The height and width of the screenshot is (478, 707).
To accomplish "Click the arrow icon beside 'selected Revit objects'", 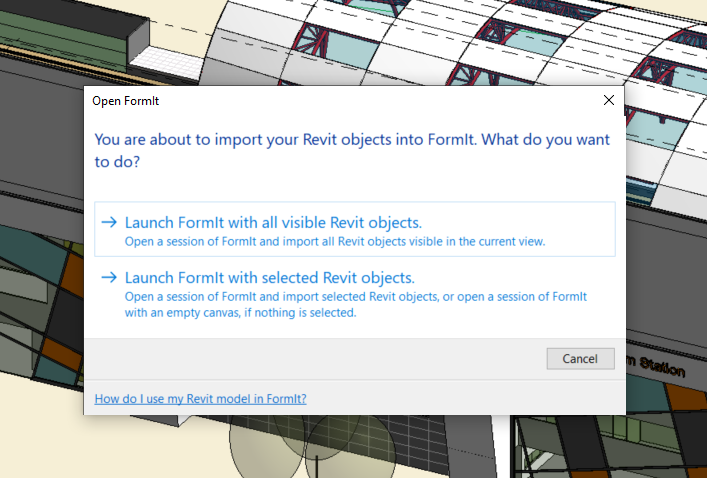I will tap(109, 277).
